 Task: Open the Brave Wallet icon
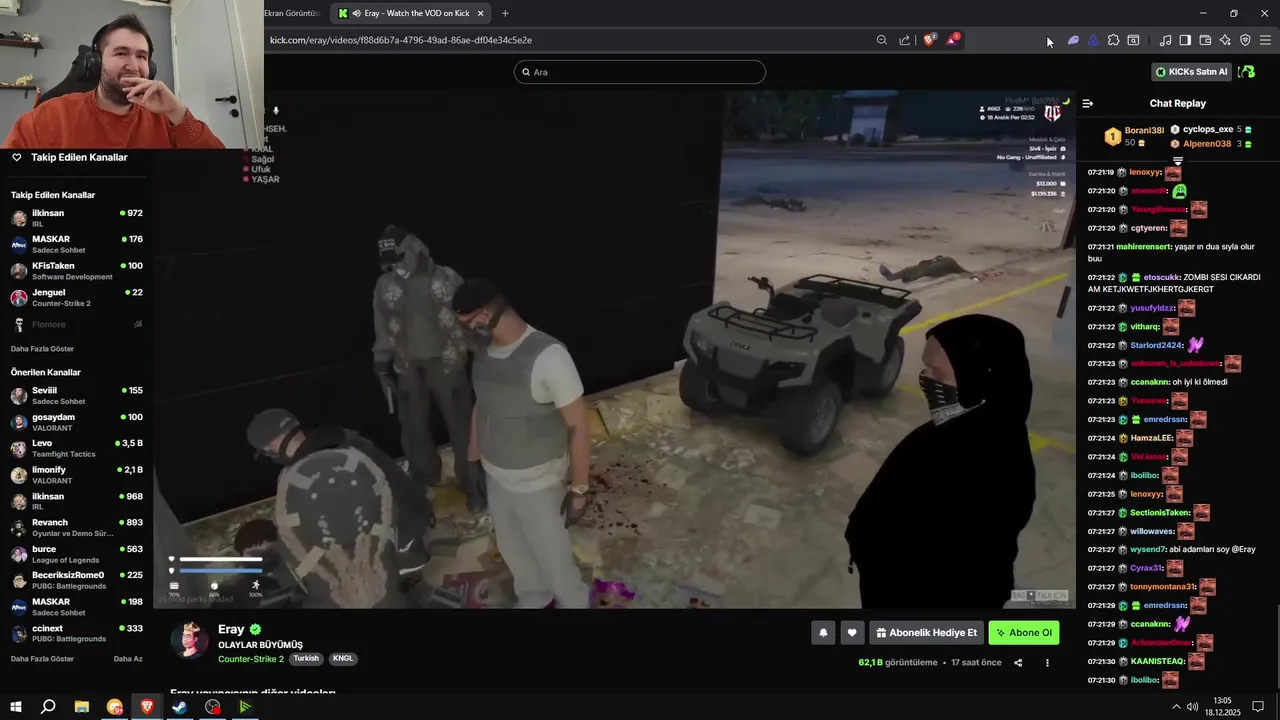click(x=1205, y=40)
